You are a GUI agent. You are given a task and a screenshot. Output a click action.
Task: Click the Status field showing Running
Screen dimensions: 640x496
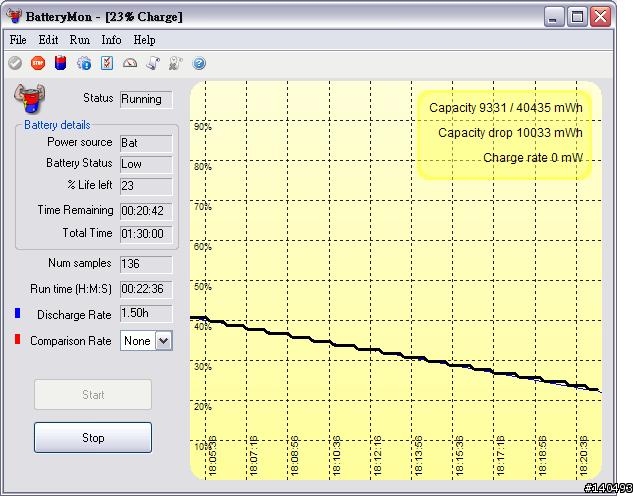pyautogui.click(x=146, y=99)
